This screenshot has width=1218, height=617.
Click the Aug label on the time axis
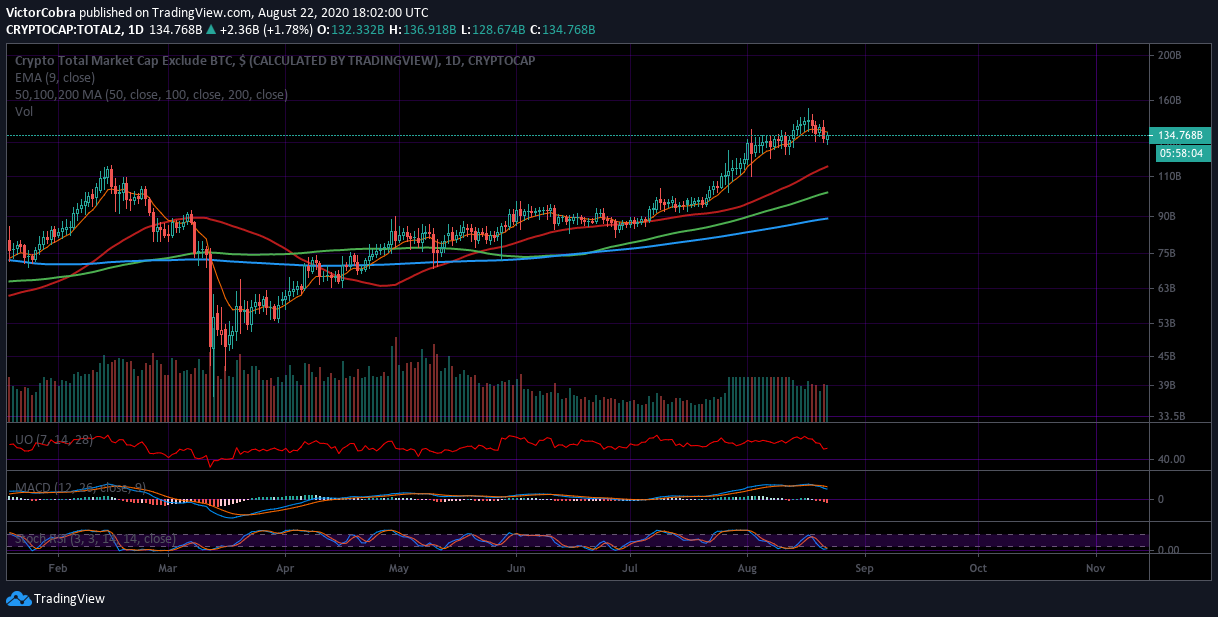click(x=746, y=567)
